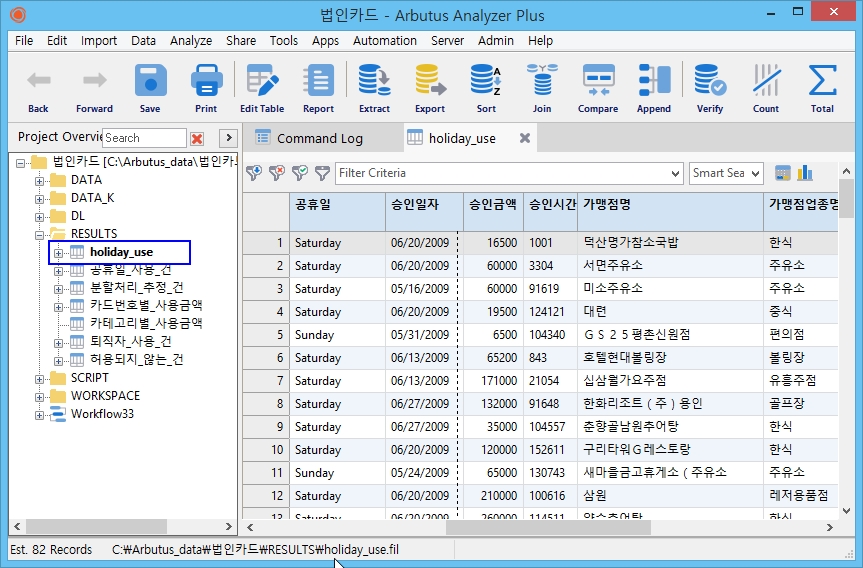Open the Edit Table tool
The width and height of the screenshot is (863, 568).
pos(262,81)
